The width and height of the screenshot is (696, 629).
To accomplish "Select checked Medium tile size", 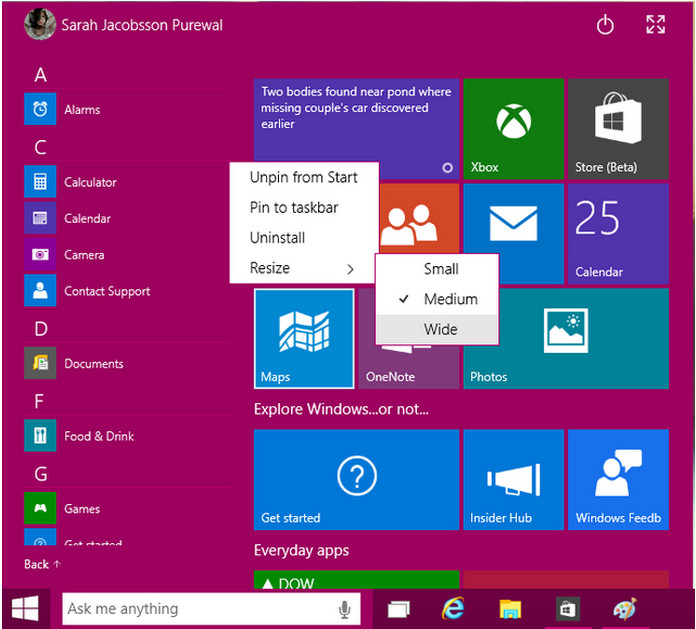I will (437, 299).
